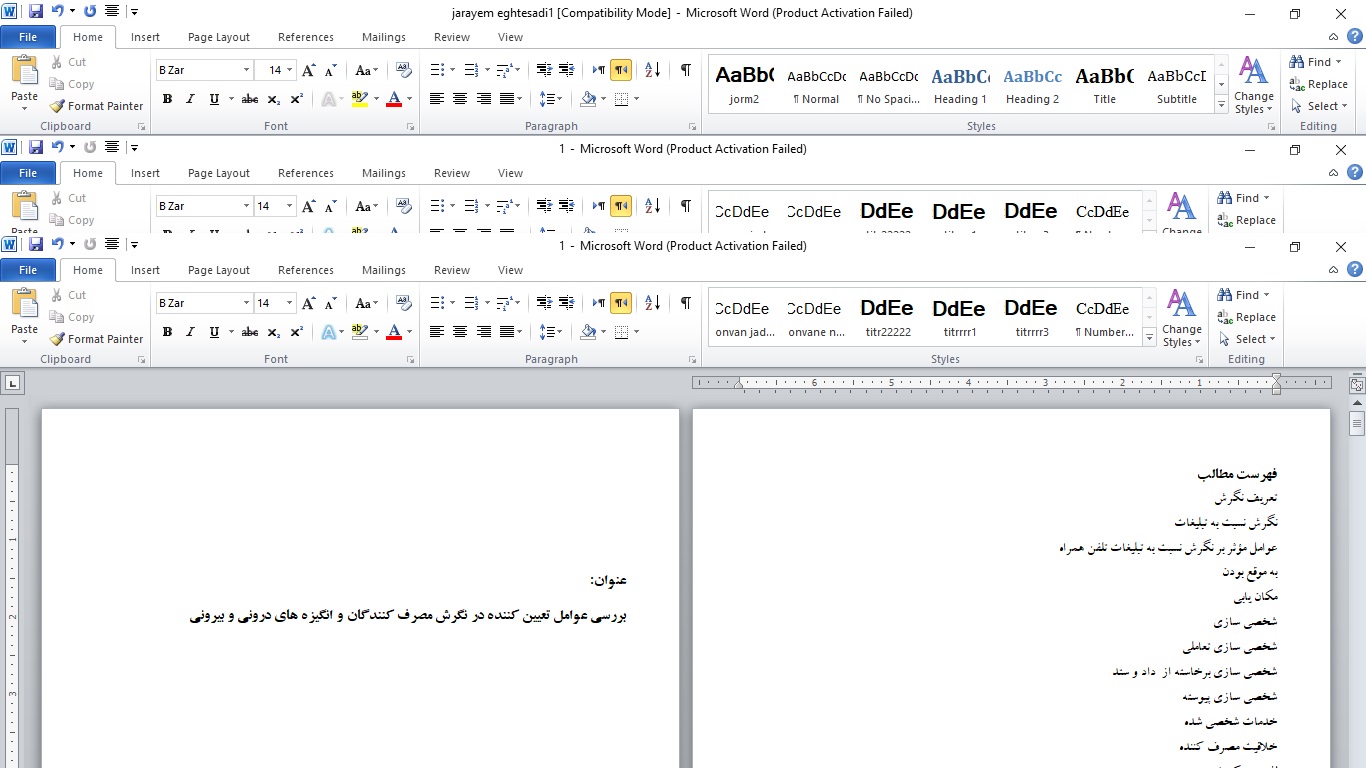Center-align text using the bottom window's ribbon
The image size is (1366, 768).
click(460, 332)
